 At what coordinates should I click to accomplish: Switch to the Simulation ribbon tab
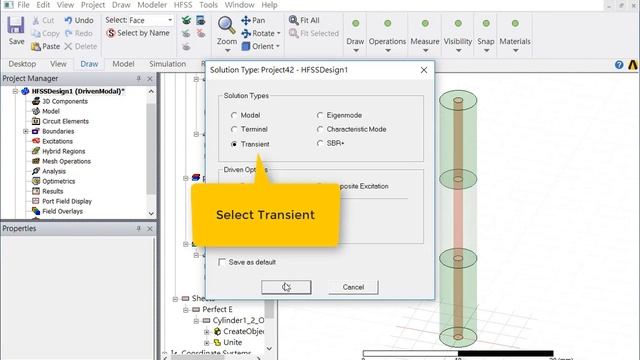pos(167,64)
